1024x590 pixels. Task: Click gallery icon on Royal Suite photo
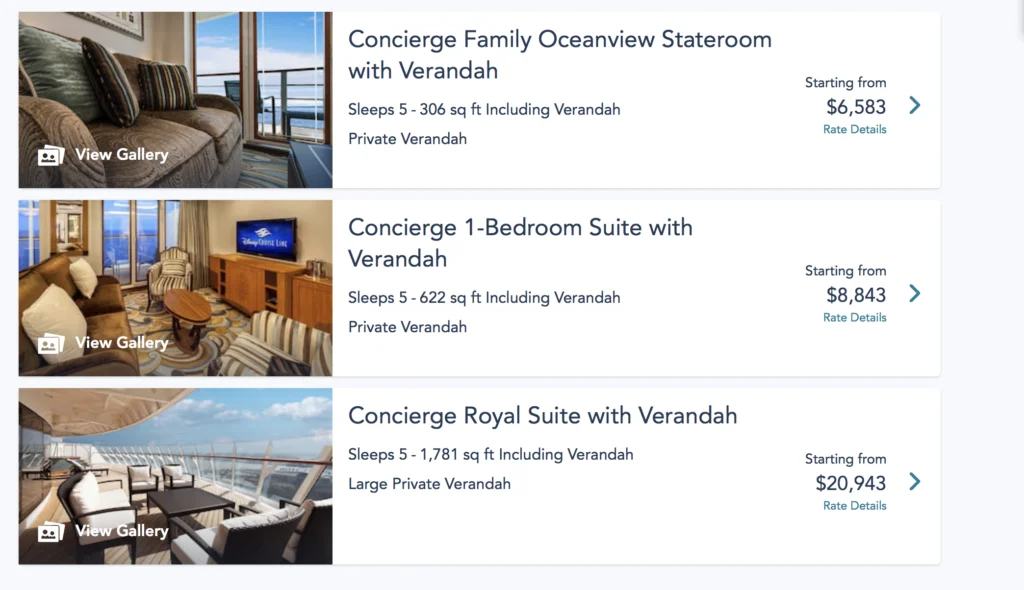(50, 531)
